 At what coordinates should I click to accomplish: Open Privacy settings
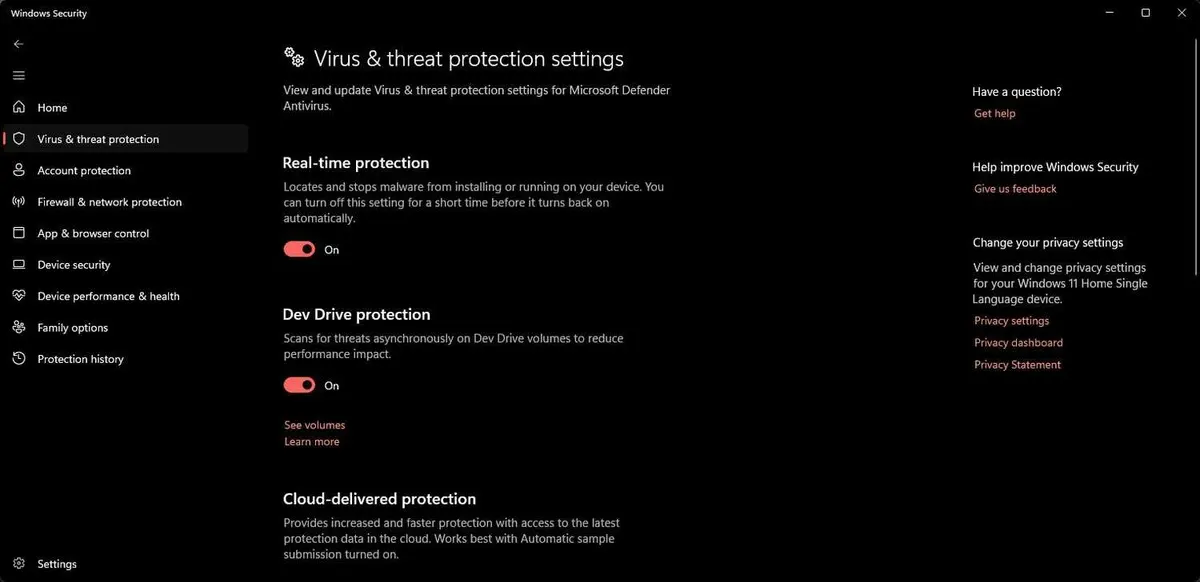[1011, 320]
